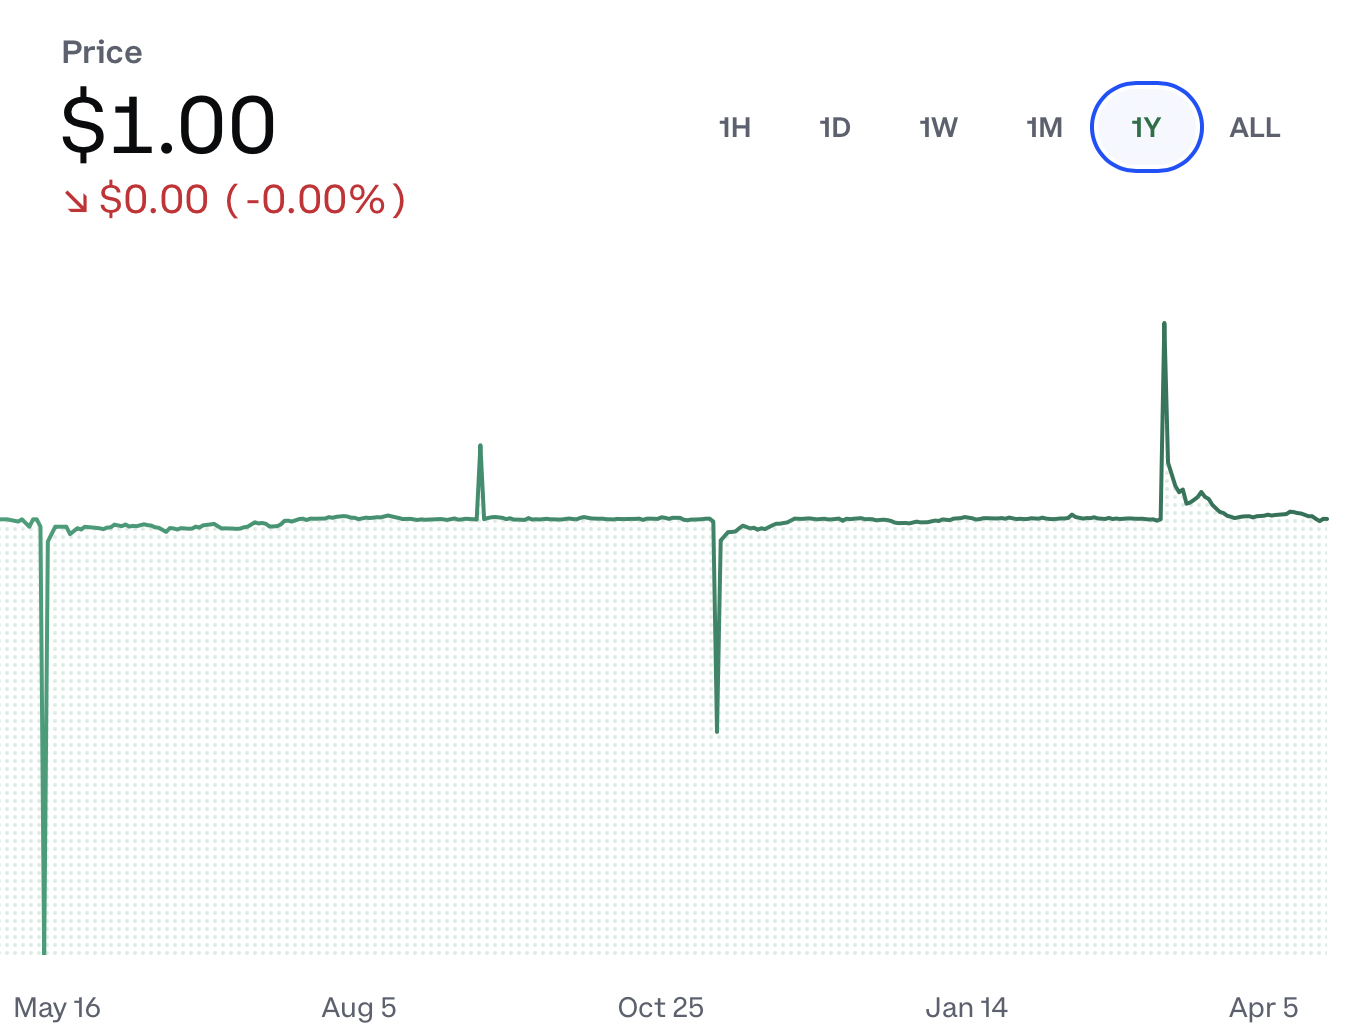1353x1027 pixels.
Task: Click the small spike after Aug 5
Action: [x=480, y=446]
